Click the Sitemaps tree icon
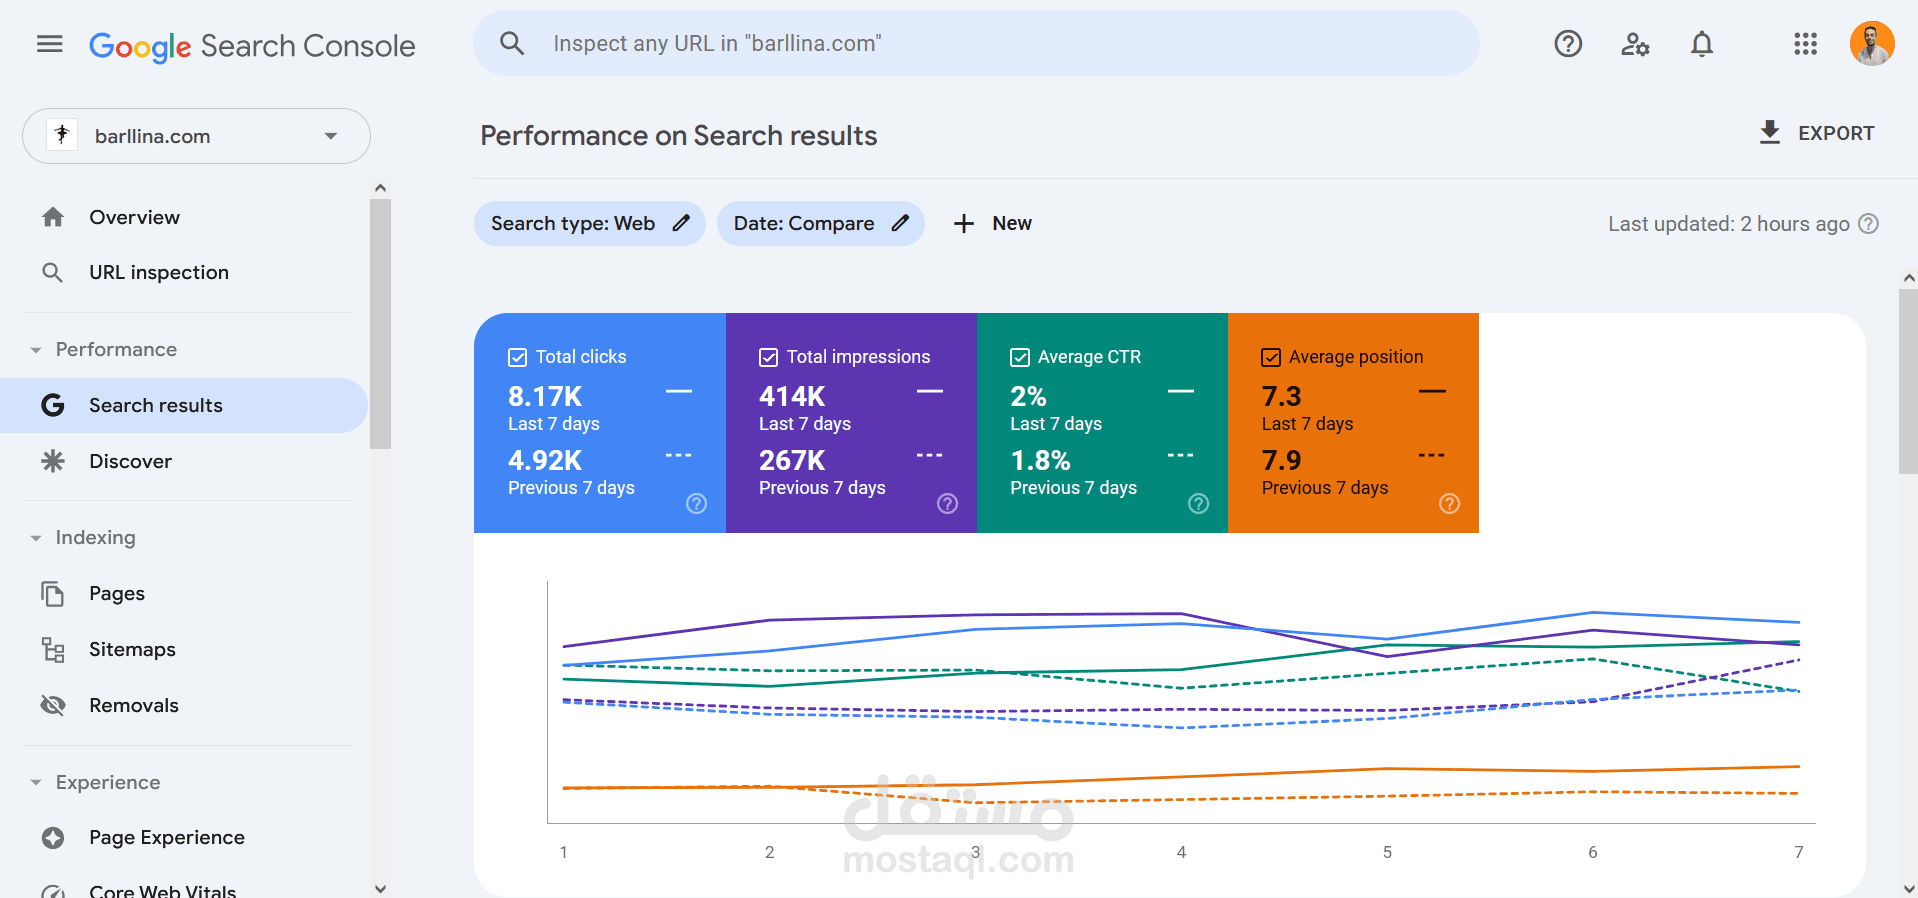Image resolution: width=1918 pixels, height=898 pixels. (x=53, y=649)
